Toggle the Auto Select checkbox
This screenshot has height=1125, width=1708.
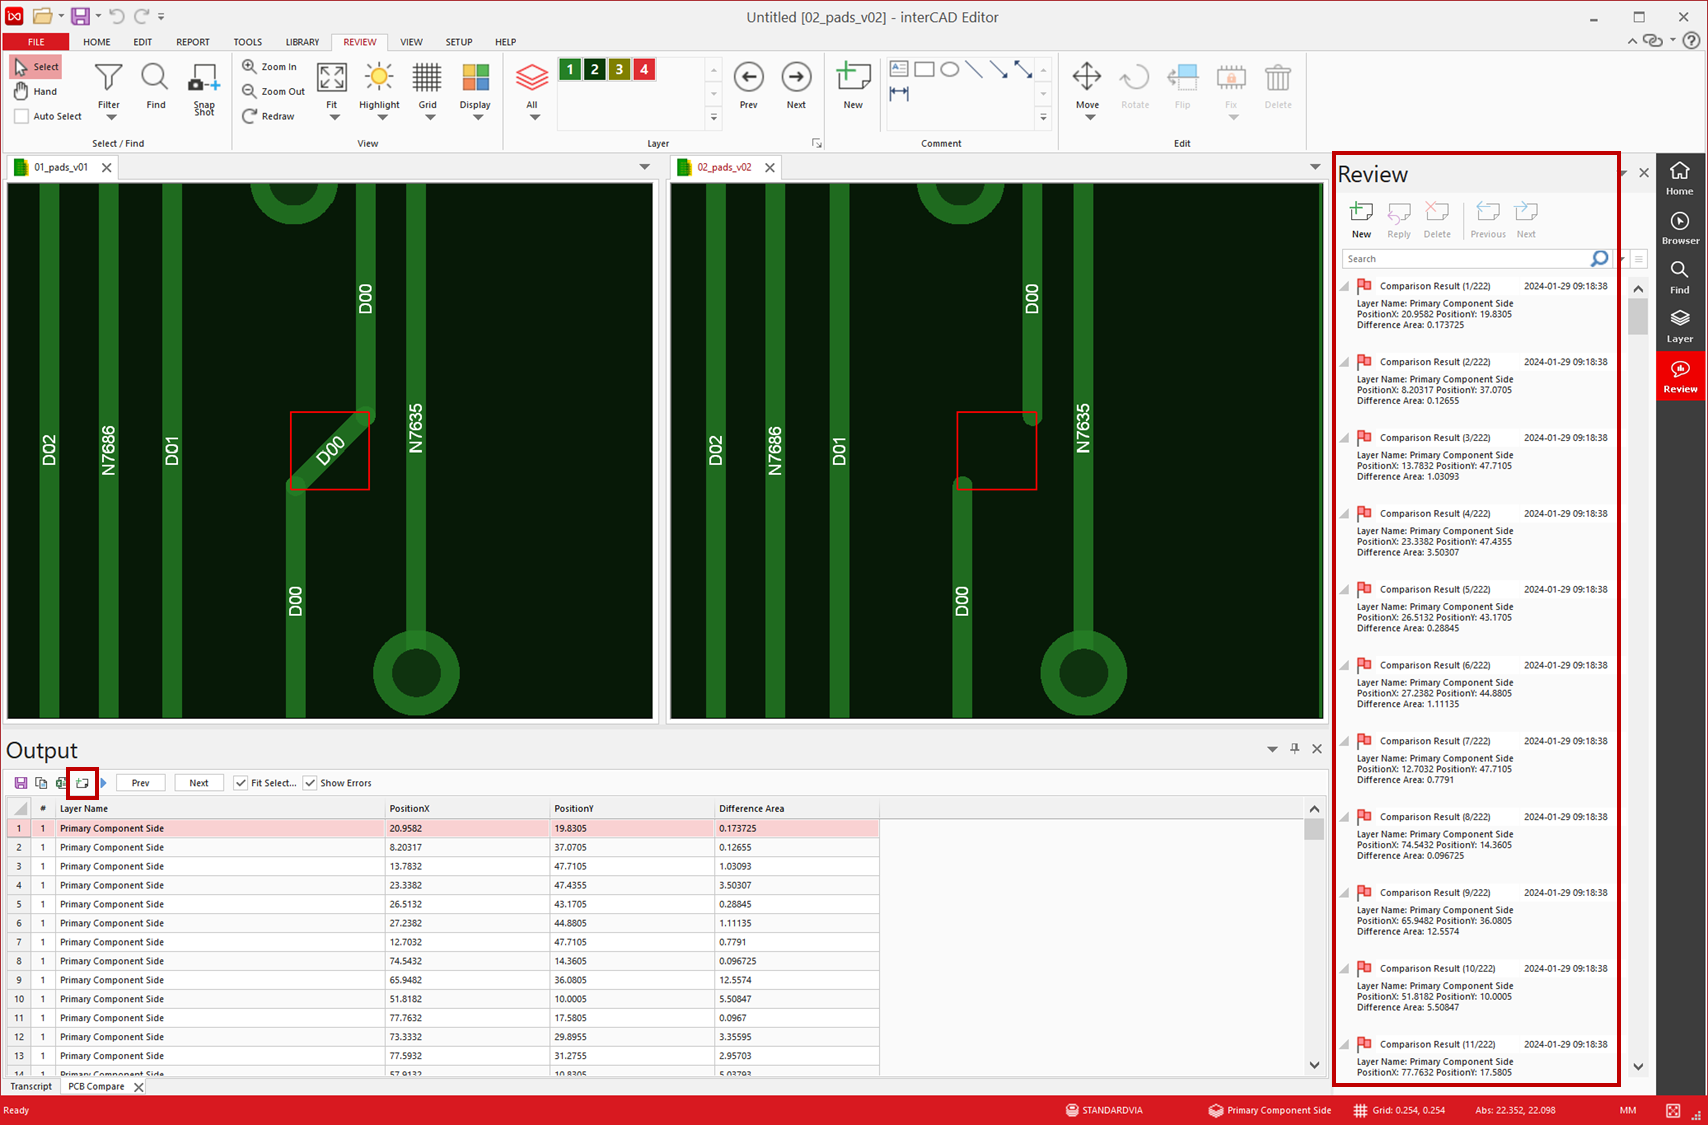(21, 116)
